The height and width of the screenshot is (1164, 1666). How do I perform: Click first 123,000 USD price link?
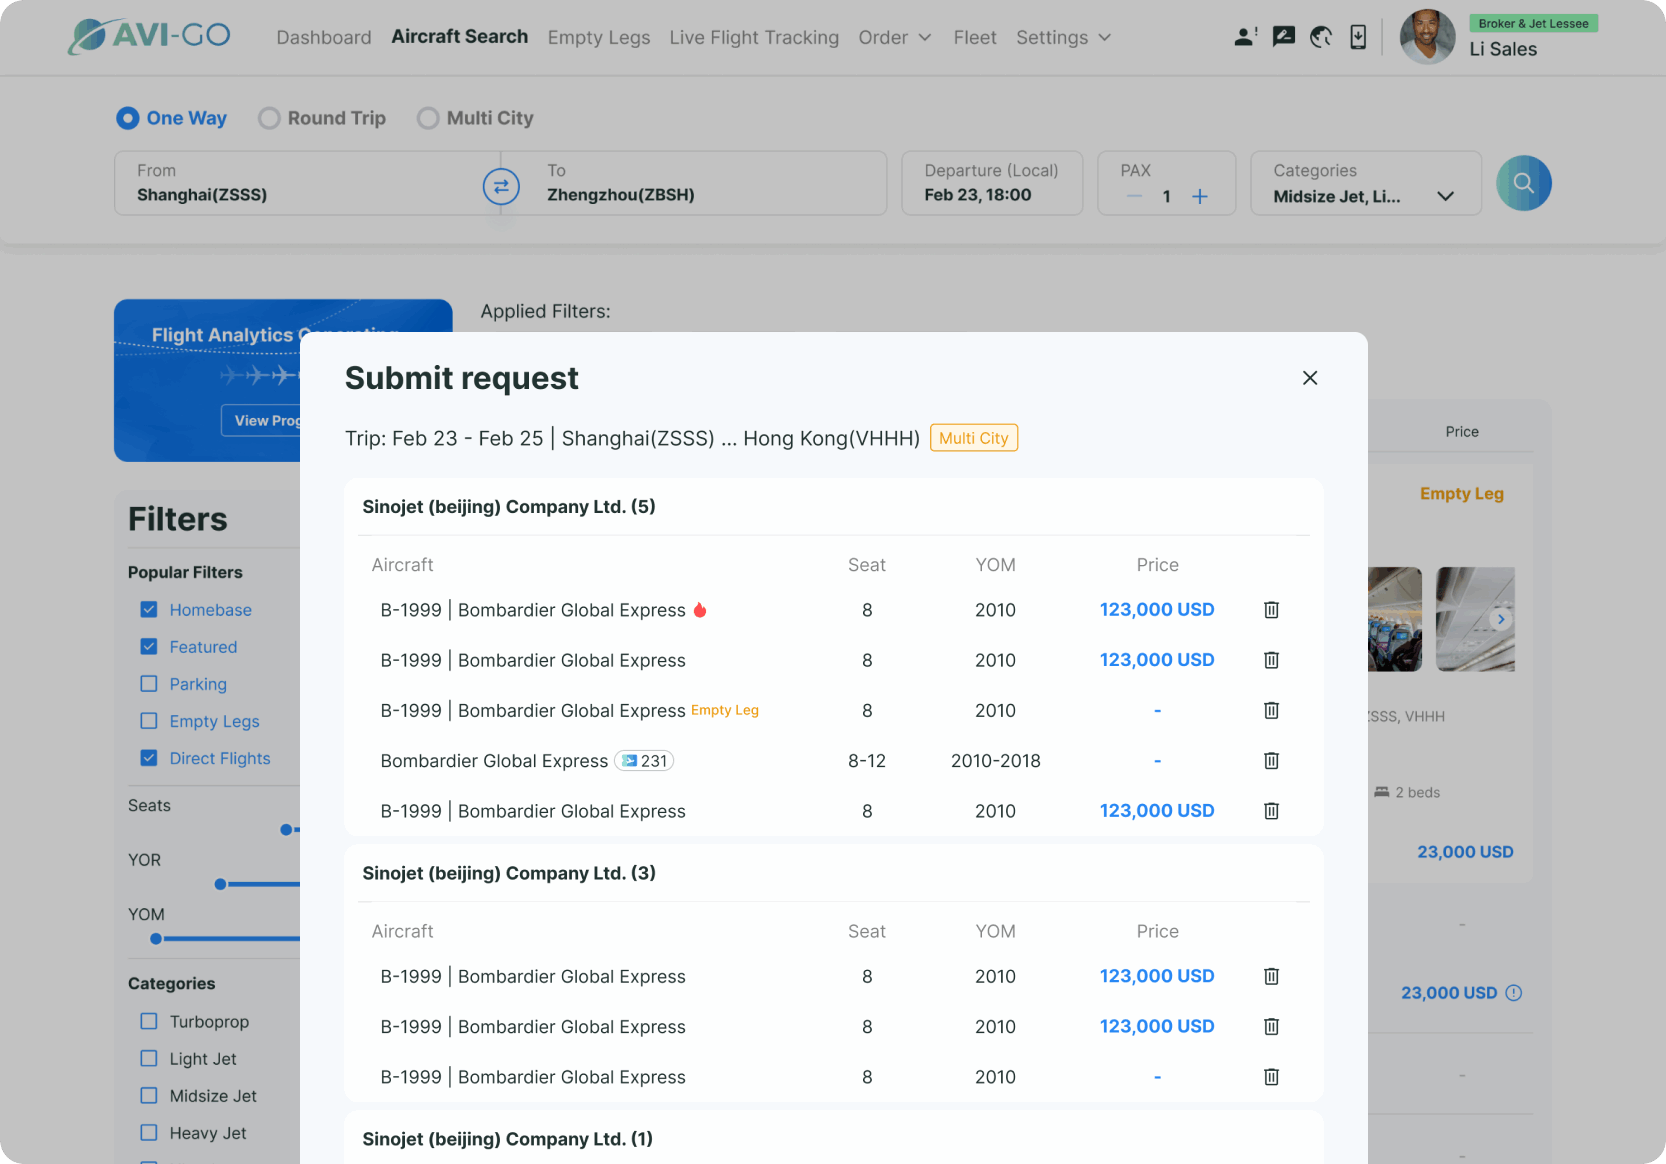click(1157, 610)
